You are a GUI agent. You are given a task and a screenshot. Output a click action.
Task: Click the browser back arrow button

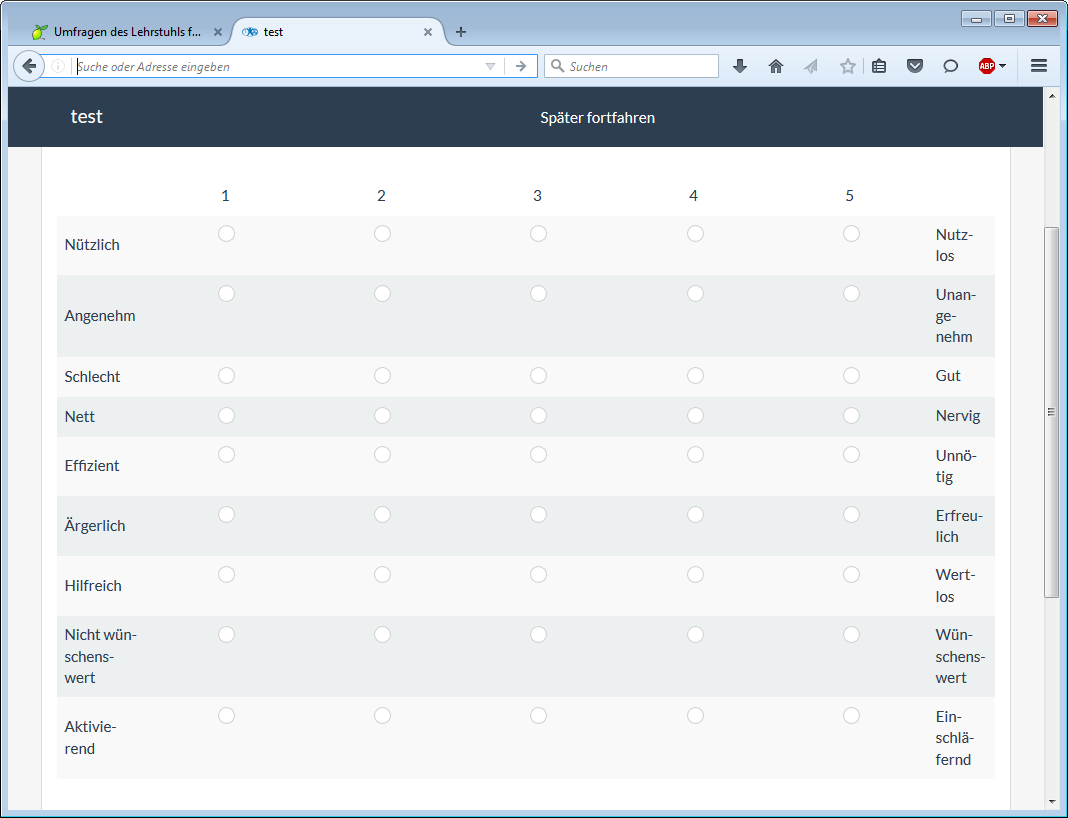(x=29, y=66)
